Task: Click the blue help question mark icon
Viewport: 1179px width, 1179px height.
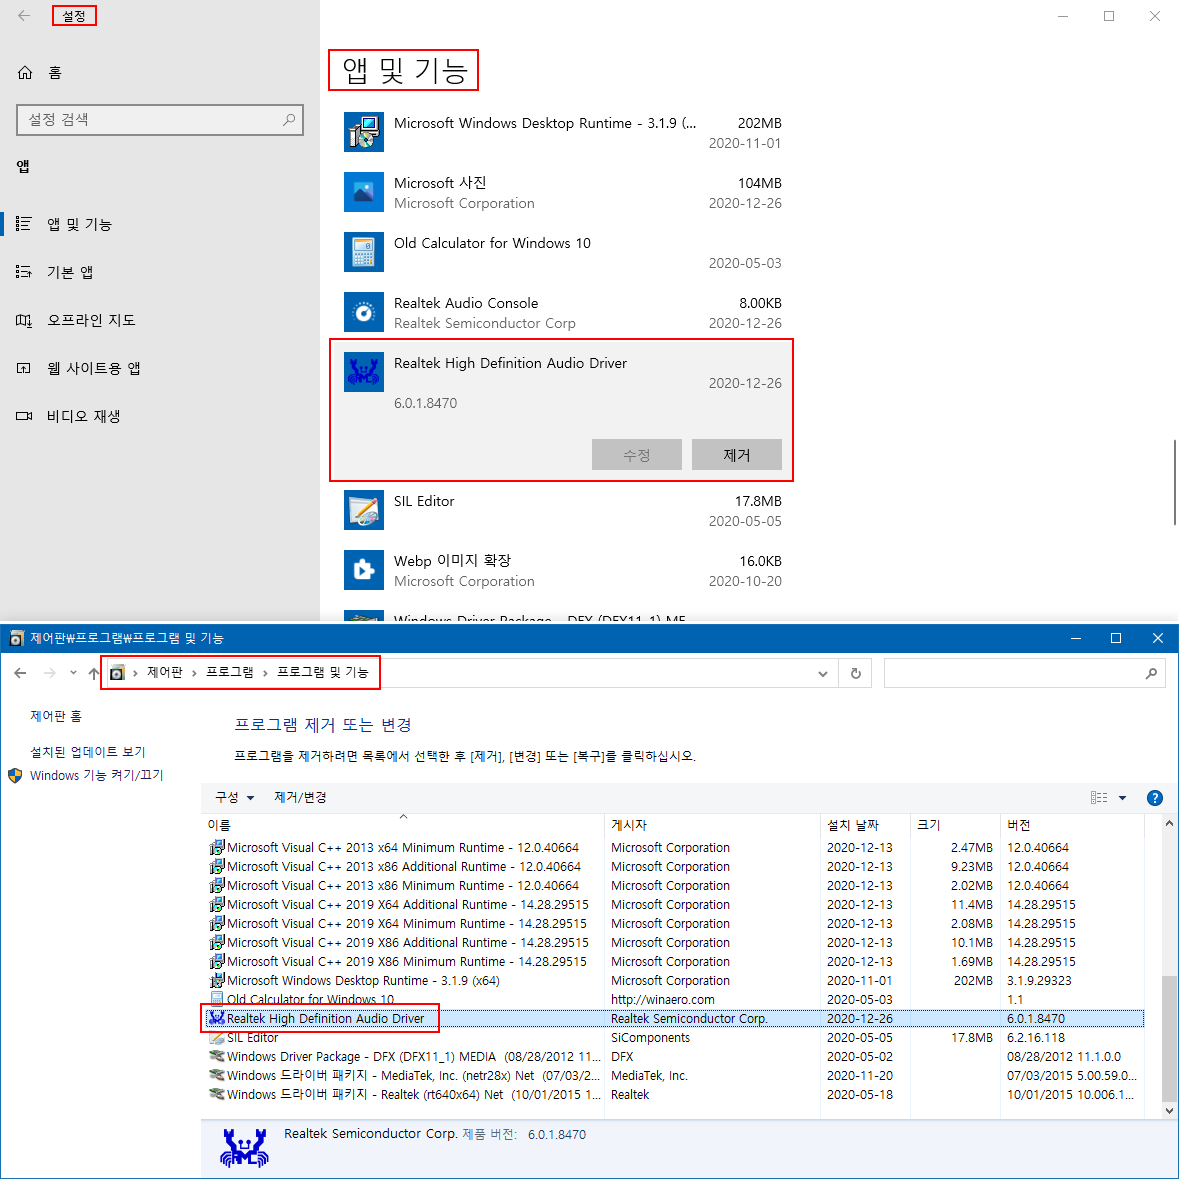Action: (1155, 798)
